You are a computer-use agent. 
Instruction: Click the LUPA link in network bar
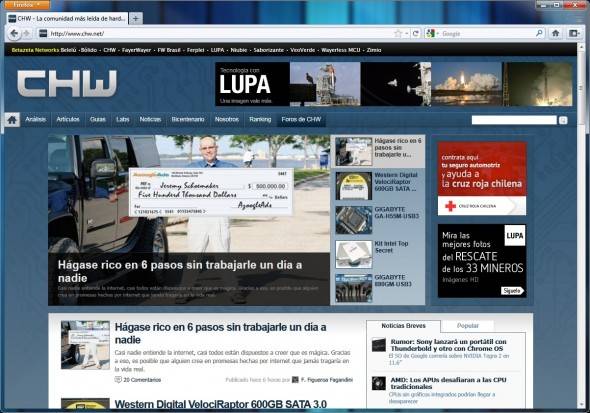[x=217, y=50]
